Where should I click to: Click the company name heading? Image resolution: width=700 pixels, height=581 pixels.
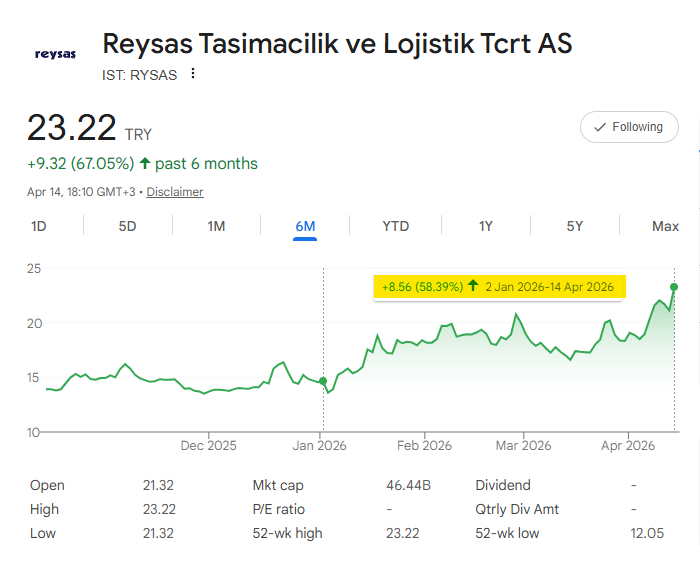coord(337,44)
